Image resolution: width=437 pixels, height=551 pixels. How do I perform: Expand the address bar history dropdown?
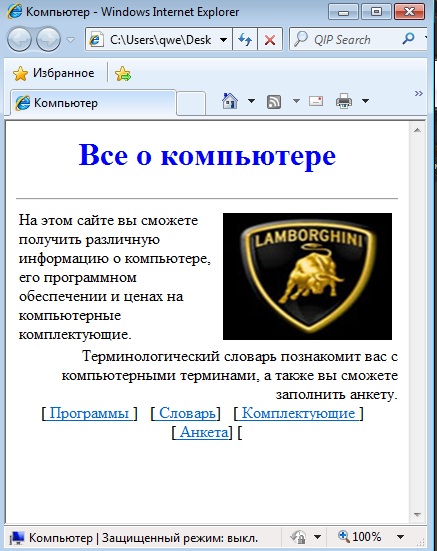coord(223,40)
